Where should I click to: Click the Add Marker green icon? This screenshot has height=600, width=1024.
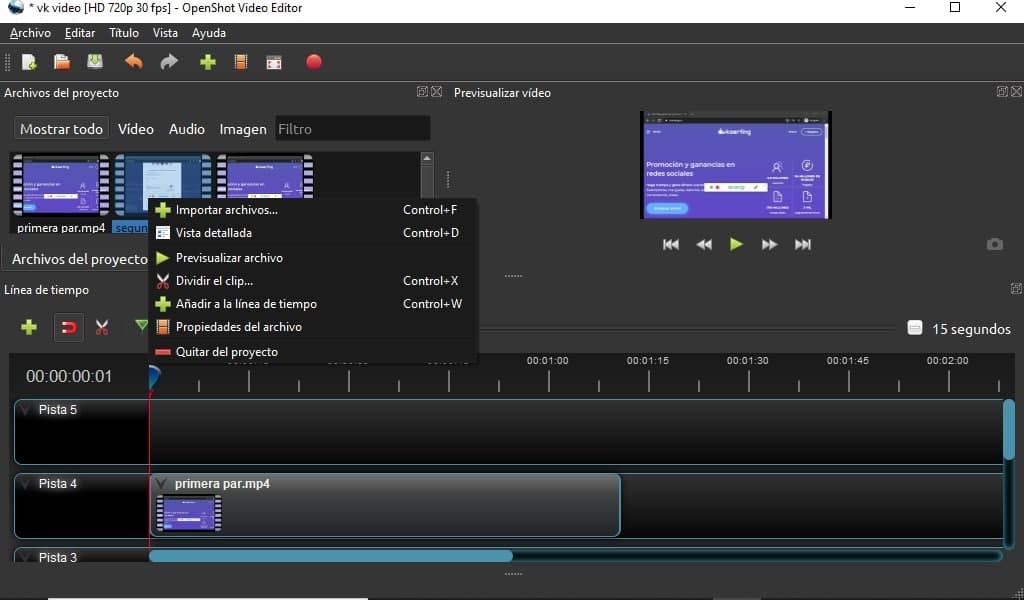pos(141,325)
